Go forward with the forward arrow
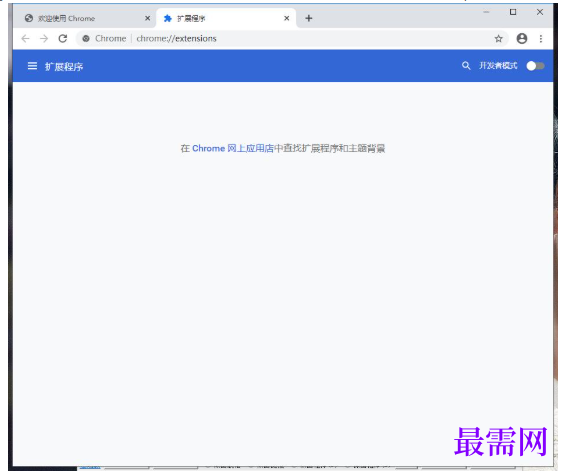Viewport: 566px width, 473px height. click(x=44, y=39)
